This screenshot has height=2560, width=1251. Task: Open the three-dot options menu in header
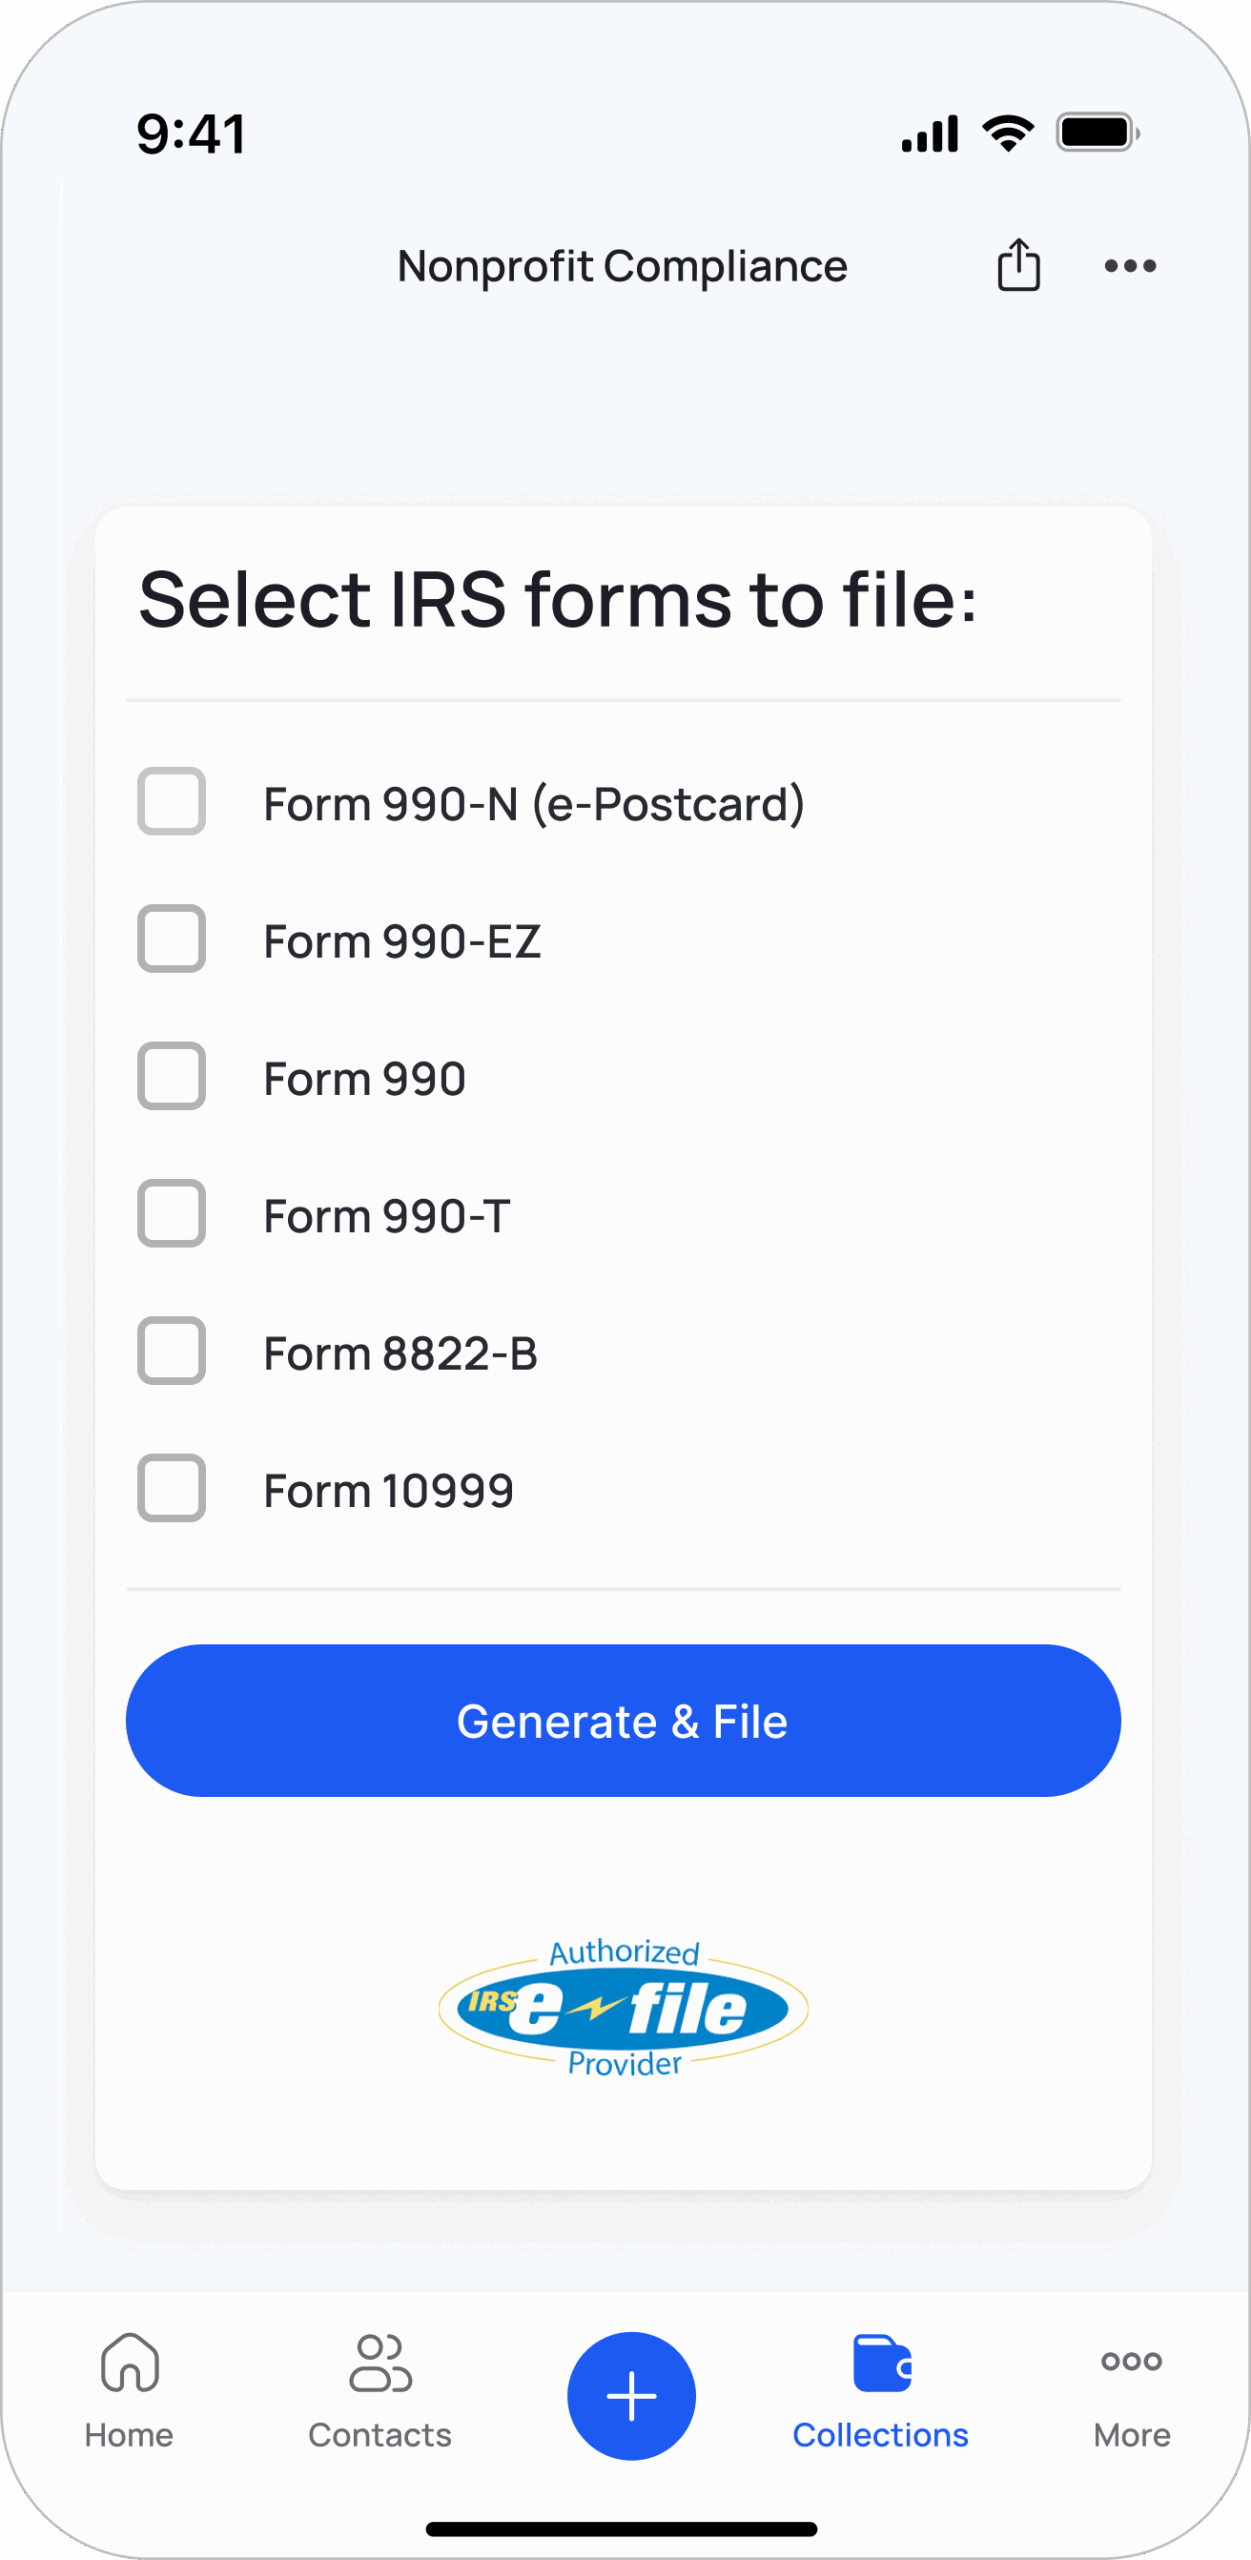click(1130, 266)
